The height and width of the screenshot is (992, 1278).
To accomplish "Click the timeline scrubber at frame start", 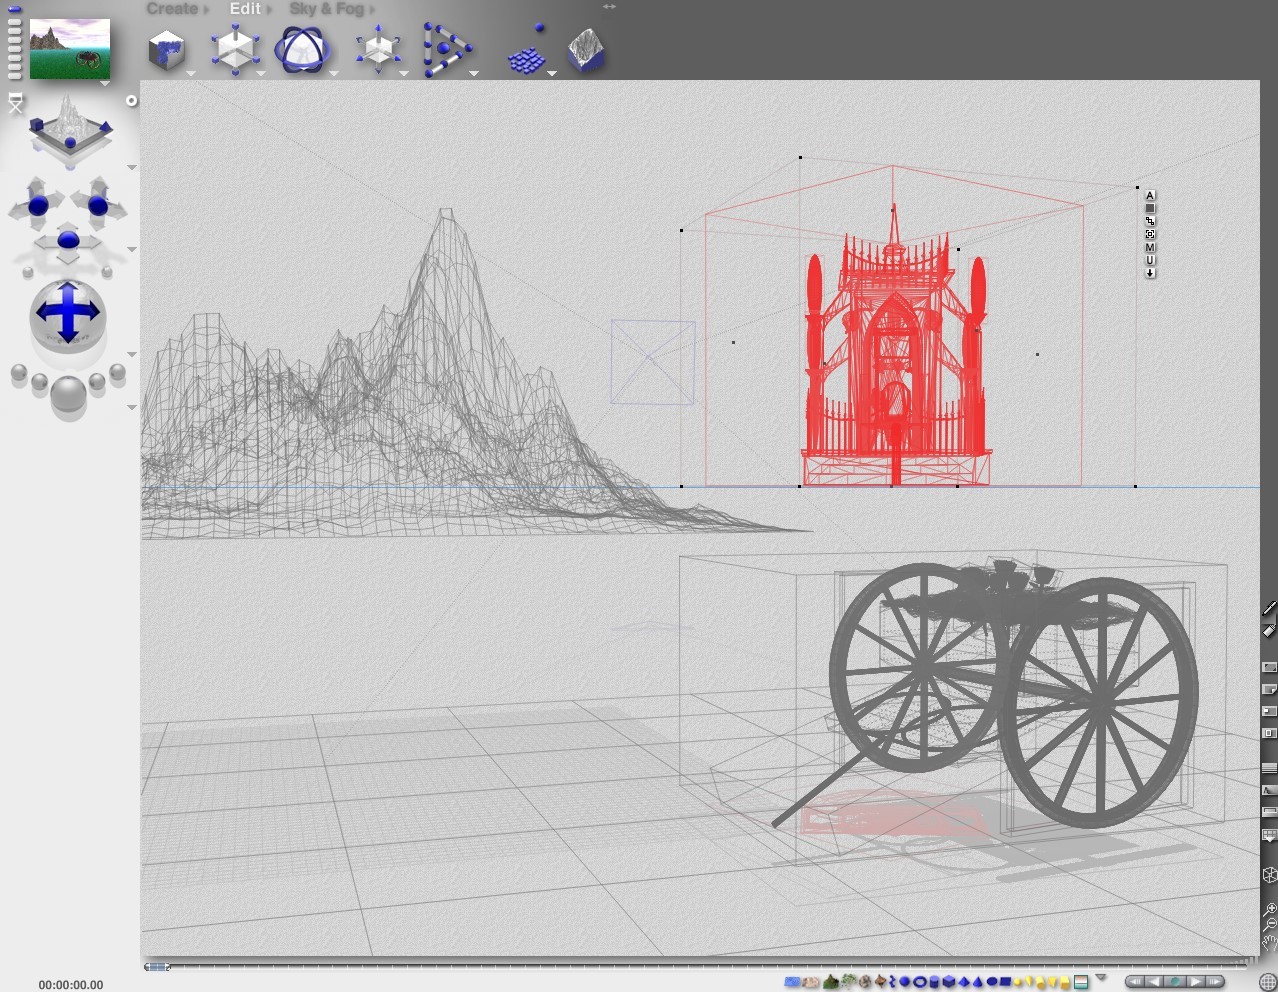I will pos(157,966).
